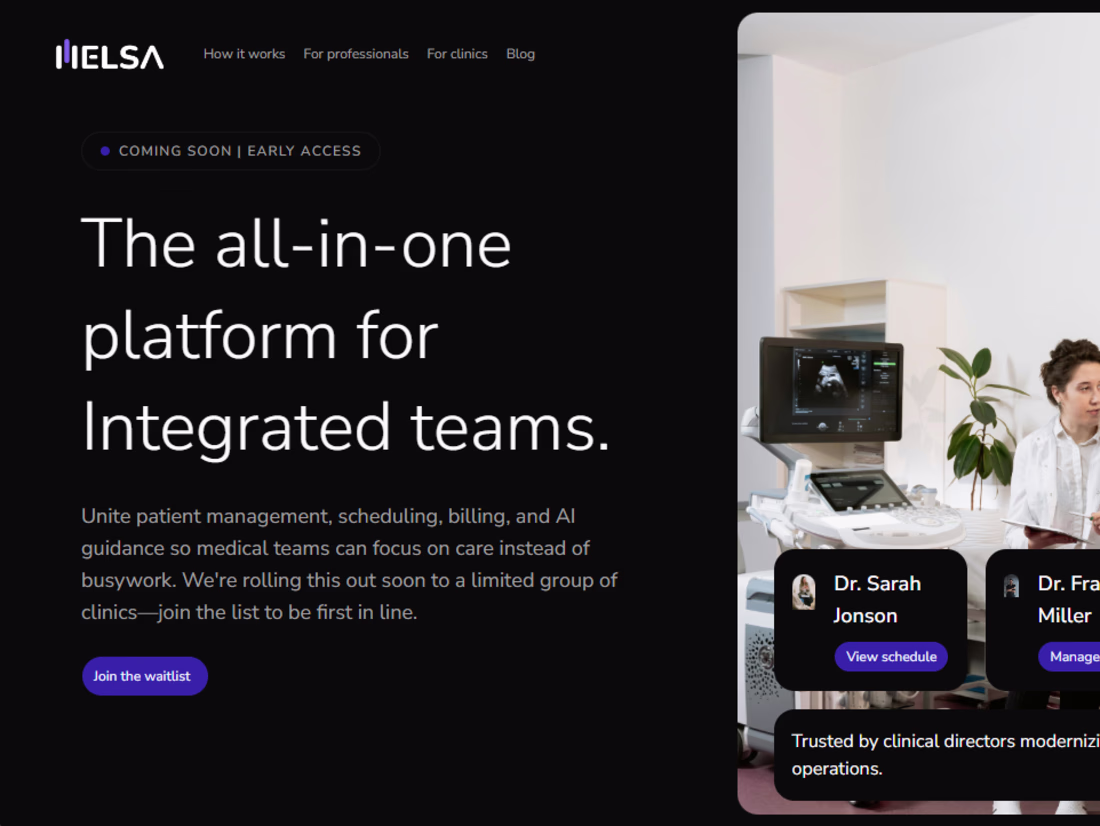Click the patient management description paragraph
The height and width of the screenshot is (826, 1100).
(x=349, y=564)
